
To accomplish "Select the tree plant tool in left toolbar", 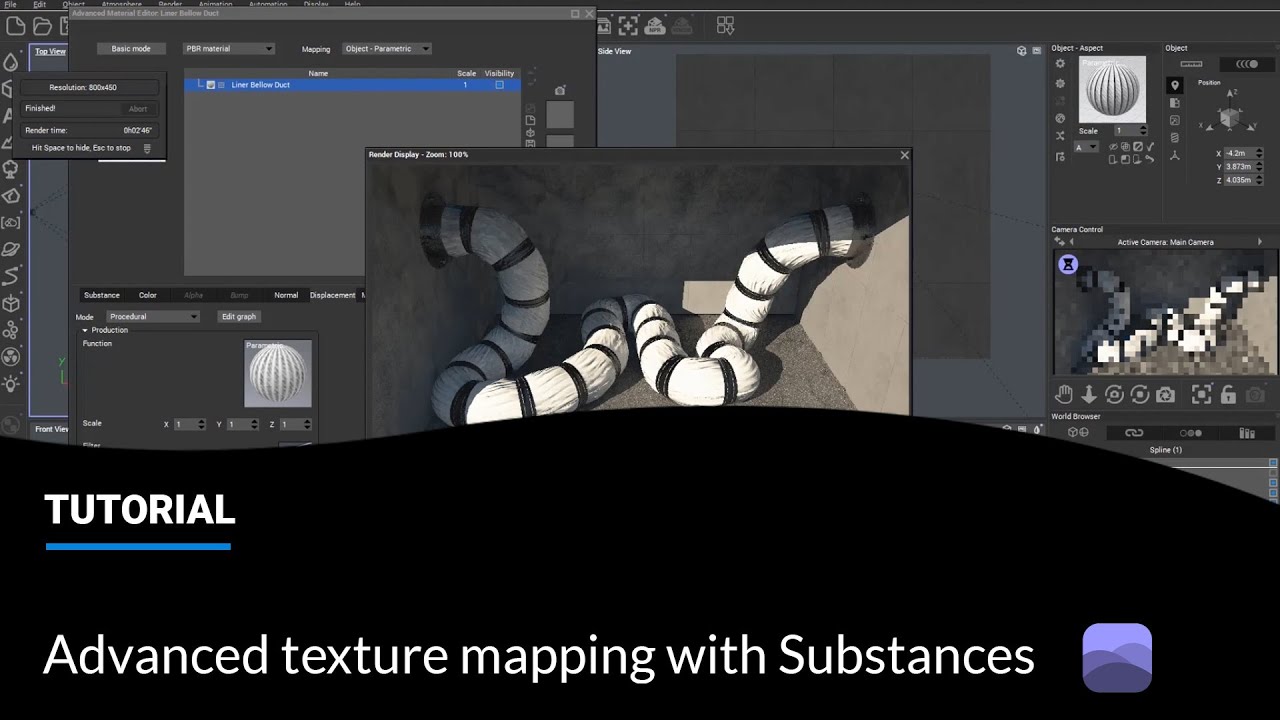I will coord(11,169).
